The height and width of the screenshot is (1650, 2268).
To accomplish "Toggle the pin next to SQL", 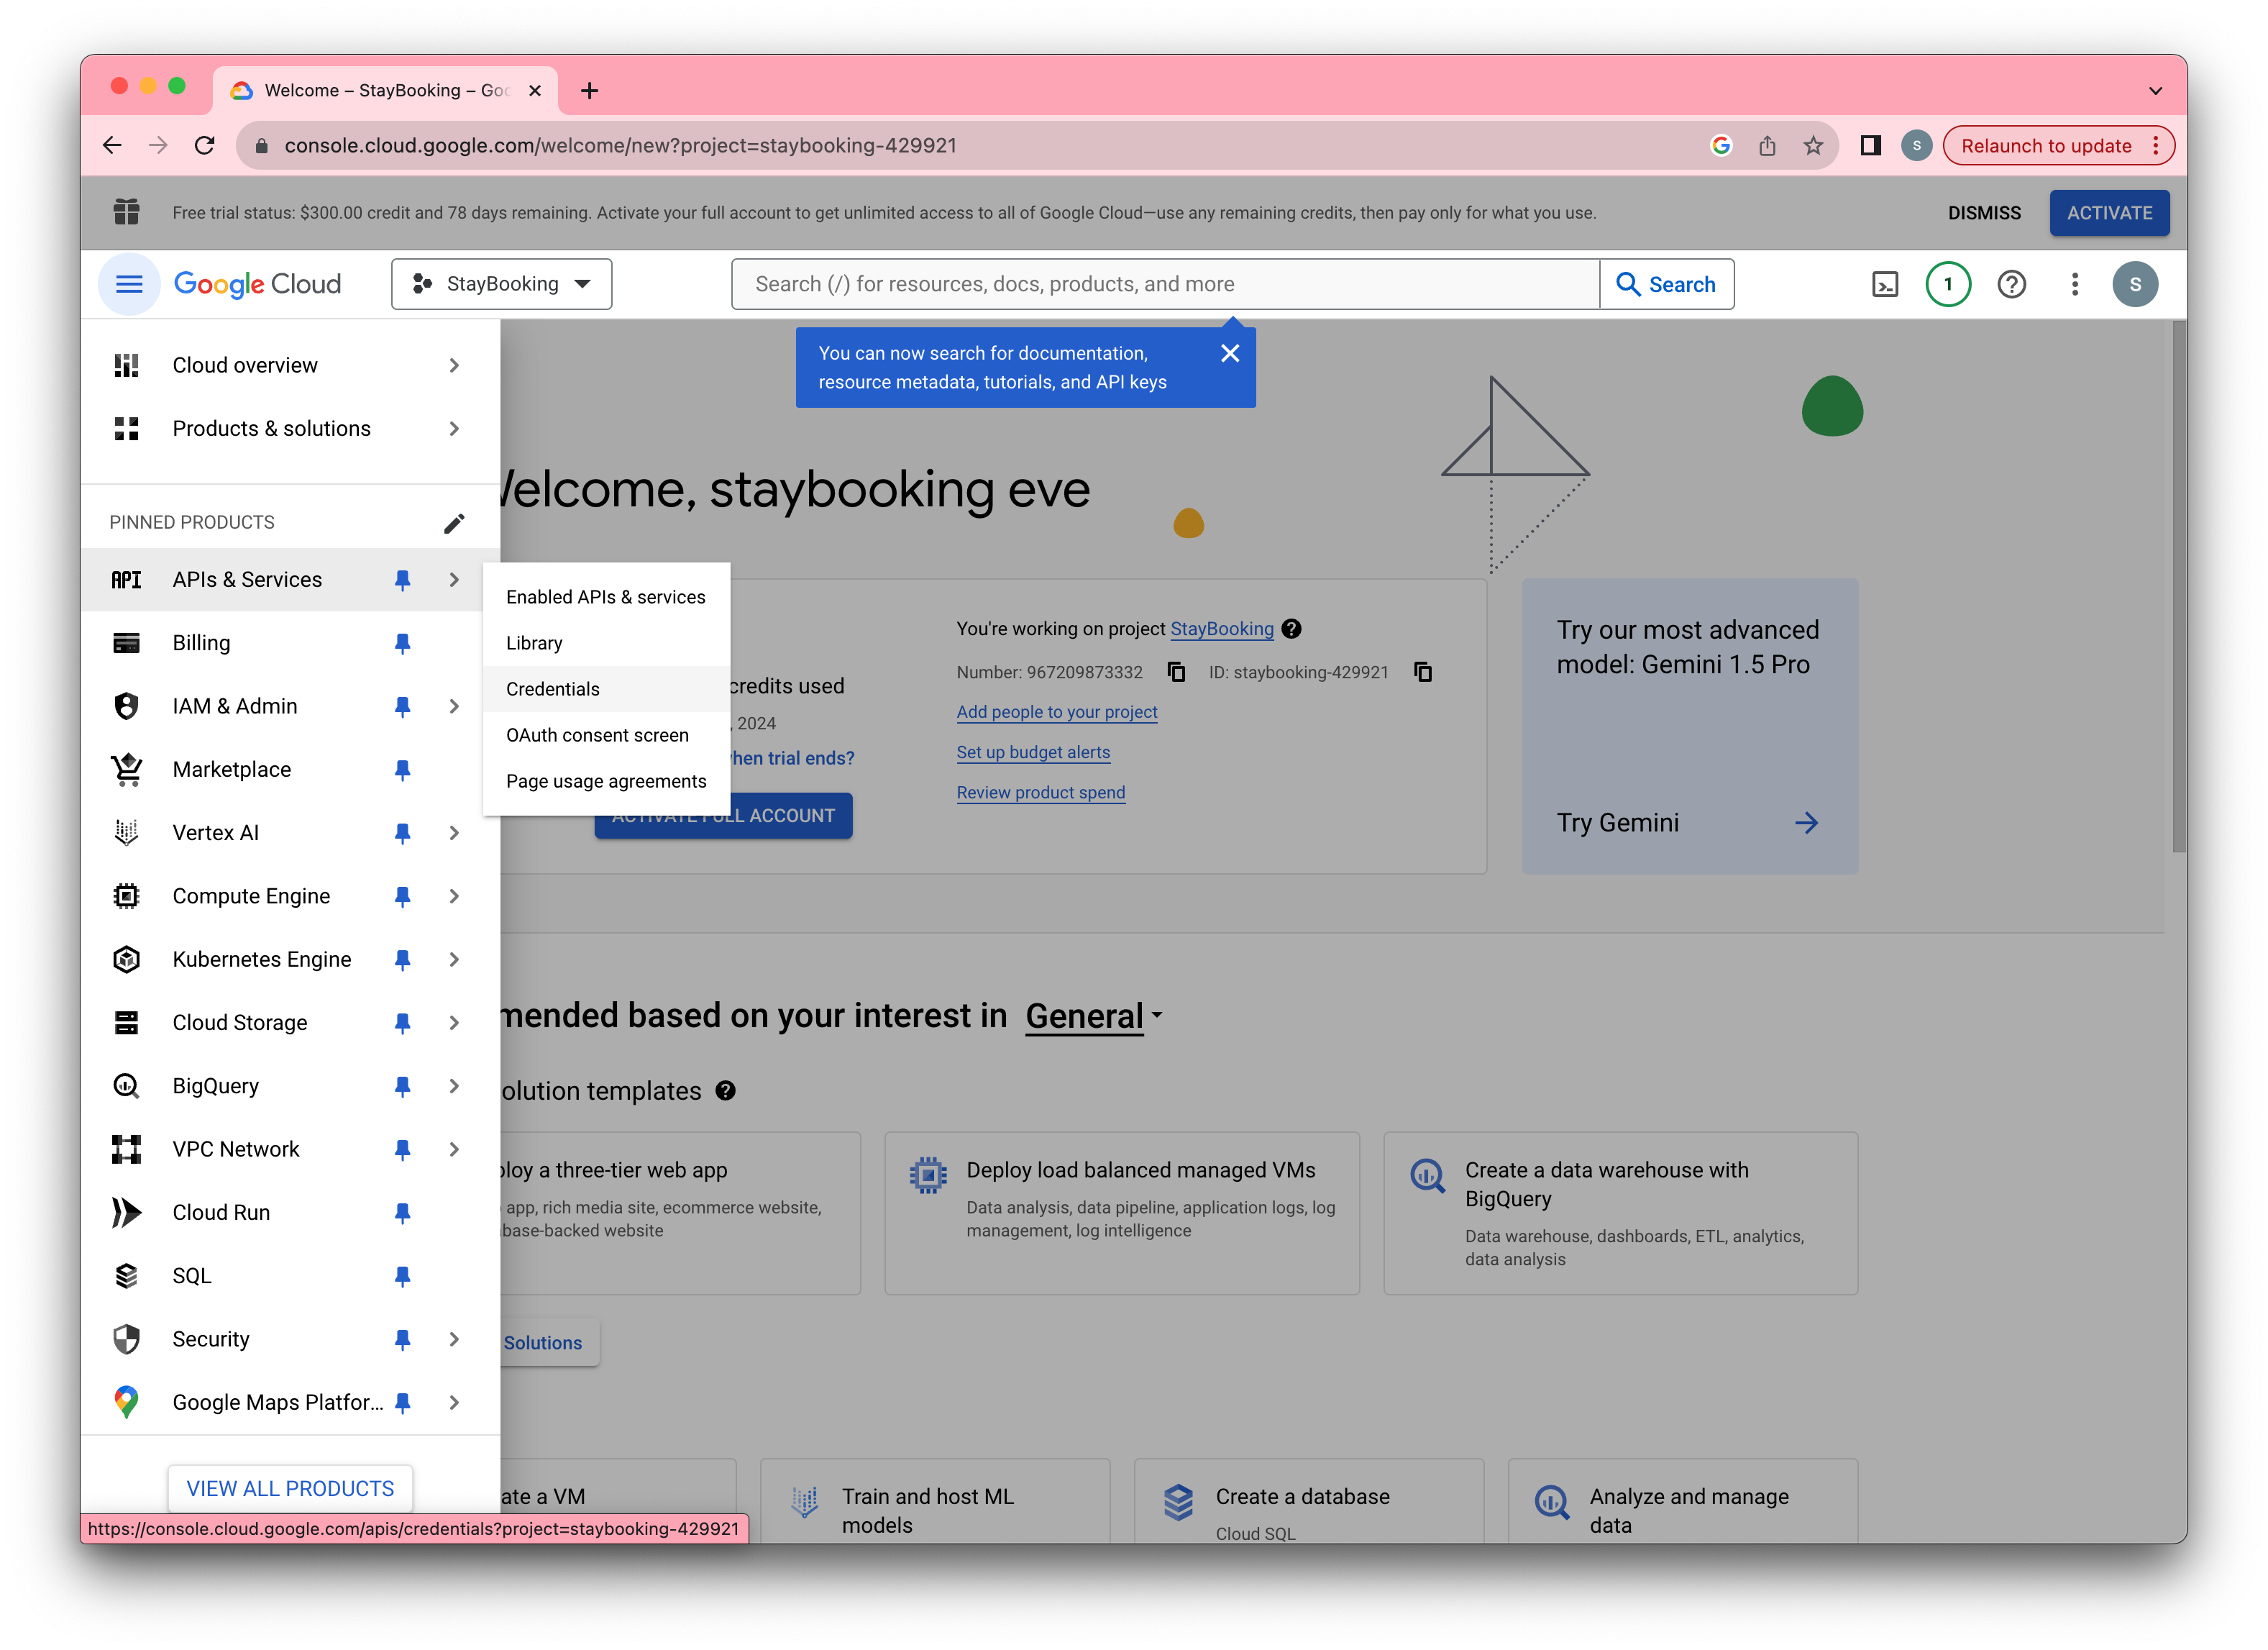I will coord(402,1276).
